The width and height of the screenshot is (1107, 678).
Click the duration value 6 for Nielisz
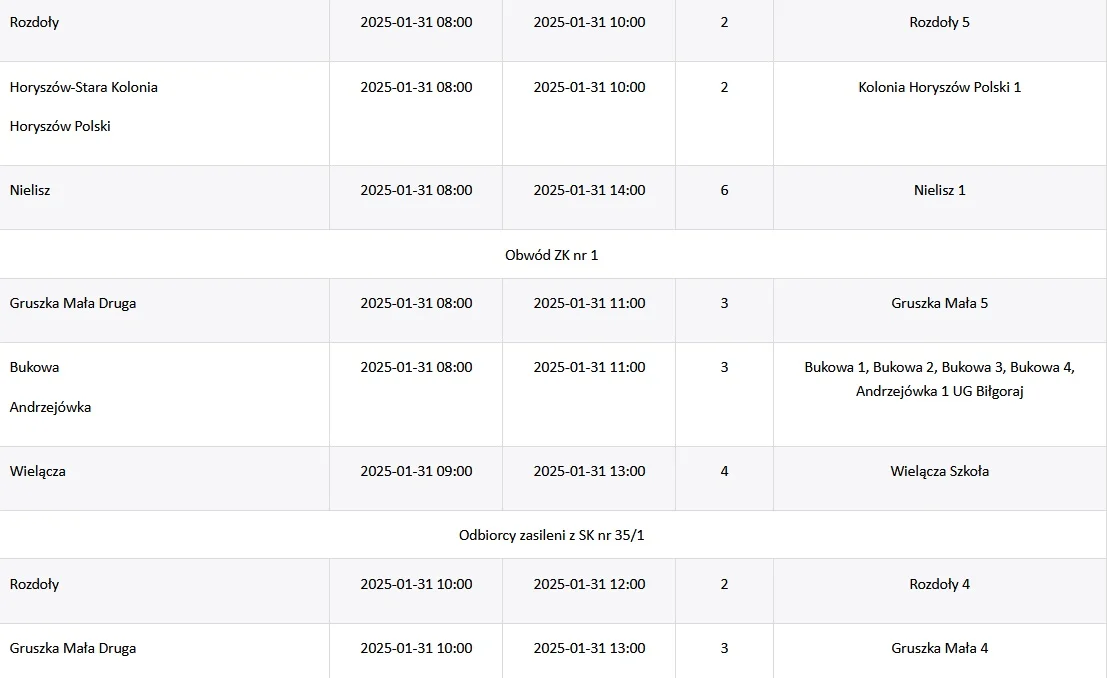[724, 190]
